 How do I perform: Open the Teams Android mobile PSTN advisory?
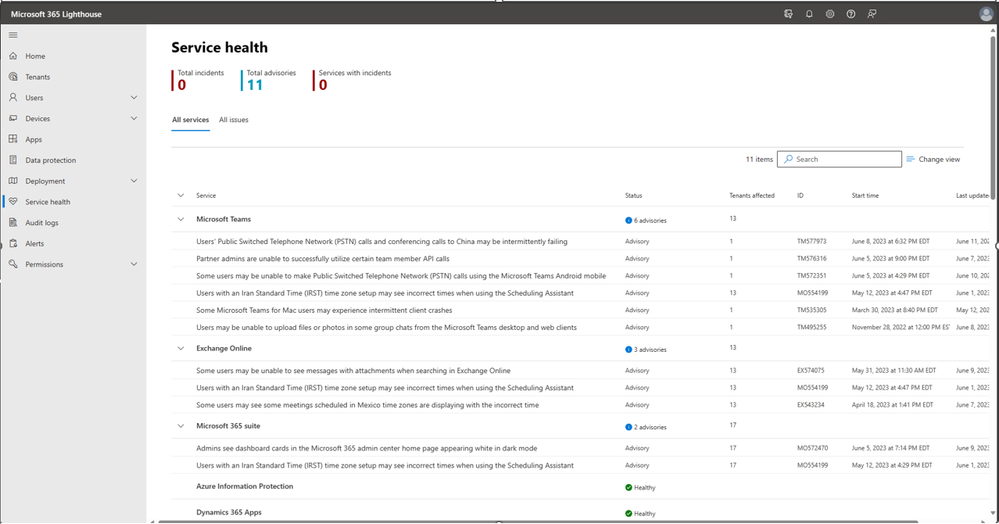pos(401,276)
